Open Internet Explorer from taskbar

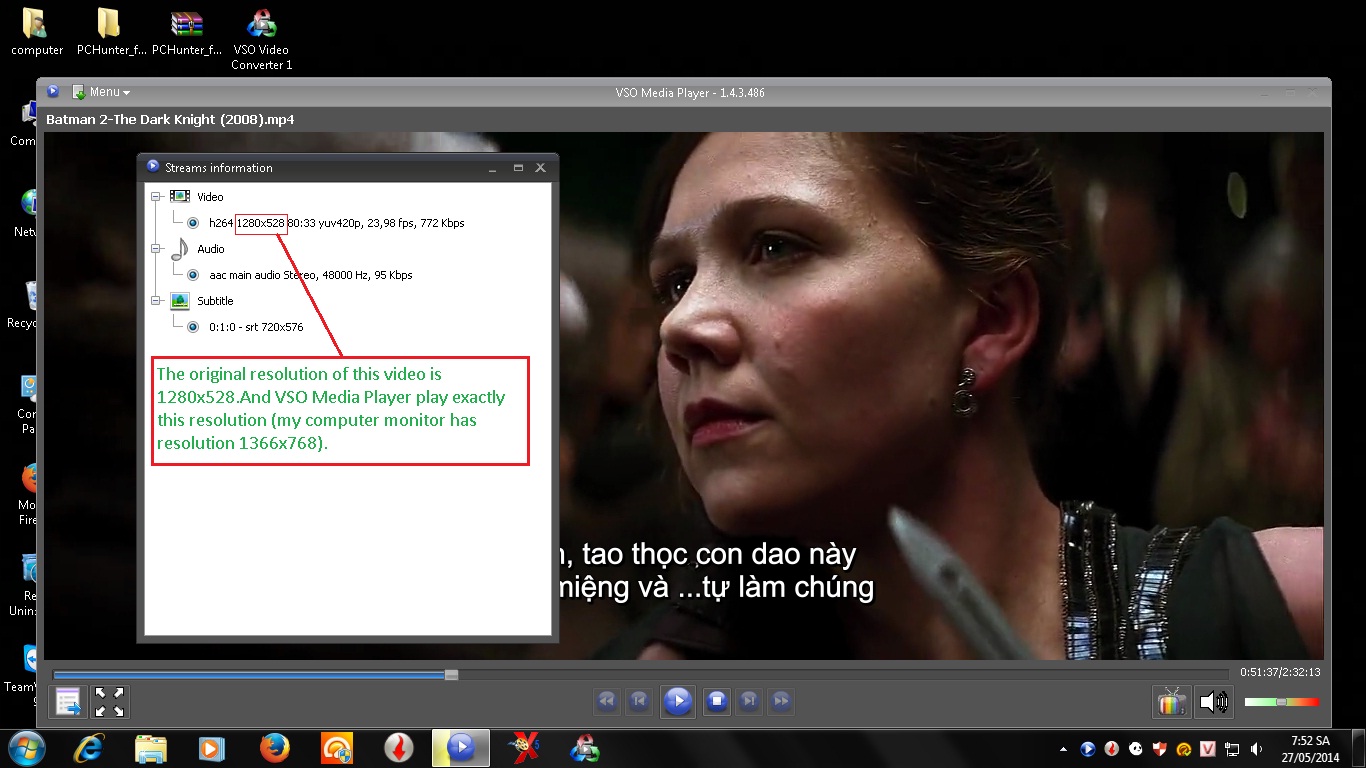click(x=90, y=748)
